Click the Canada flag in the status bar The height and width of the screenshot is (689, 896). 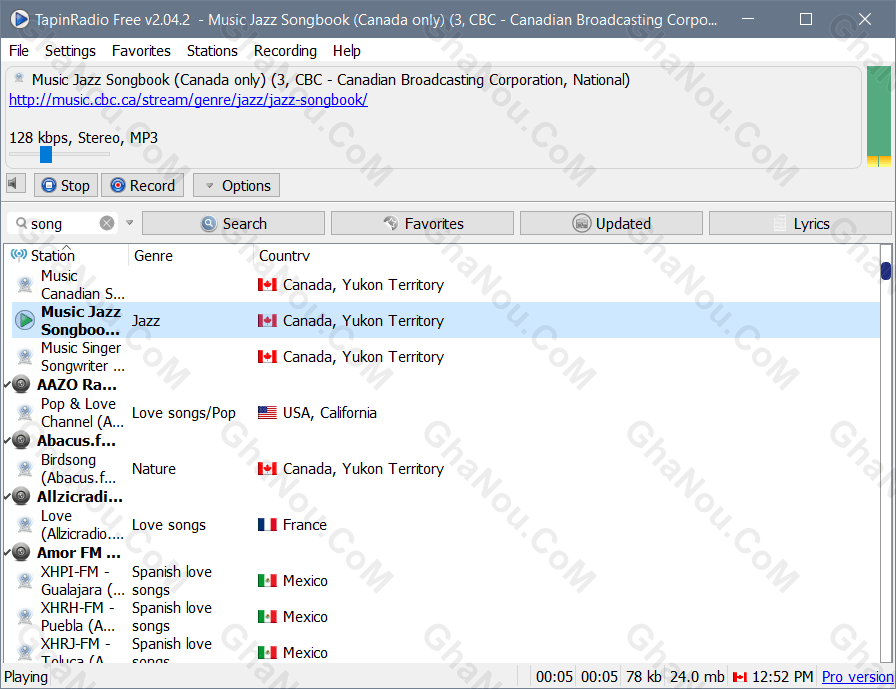pos(739,677)
